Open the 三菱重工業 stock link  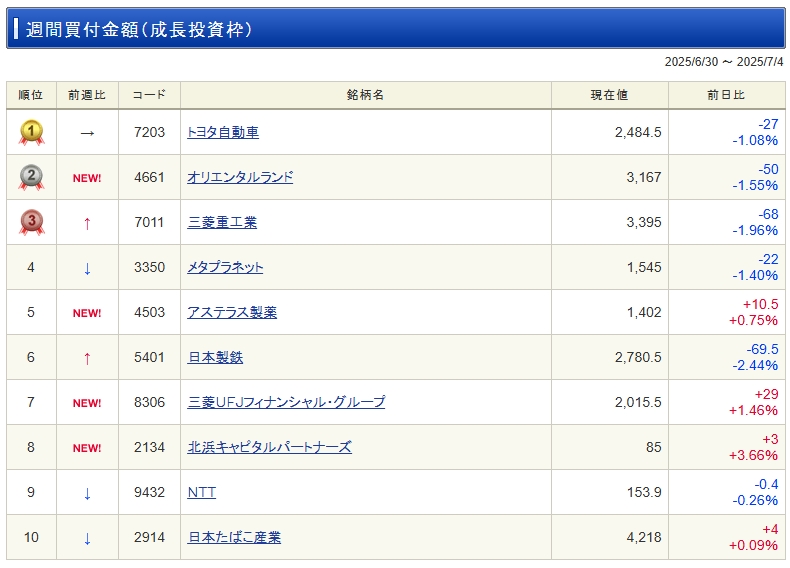point(222,222)
